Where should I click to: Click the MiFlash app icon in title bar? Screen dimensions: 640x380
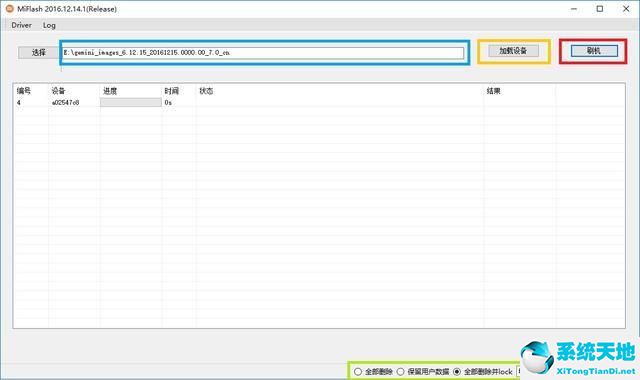(9, 9)
